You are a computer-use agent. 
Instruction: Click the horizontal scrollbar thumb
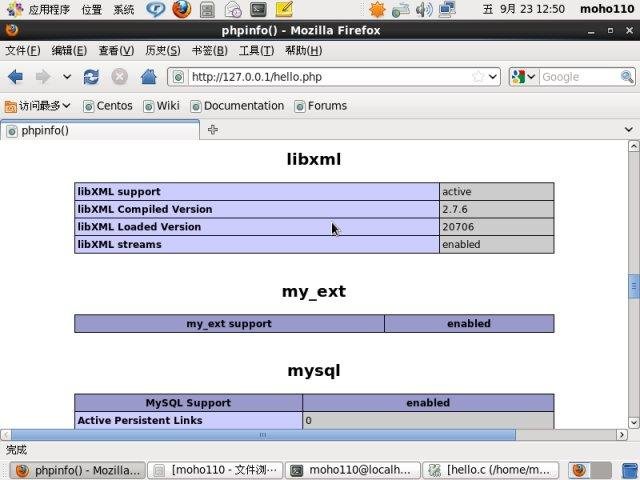tap(263, 435)
